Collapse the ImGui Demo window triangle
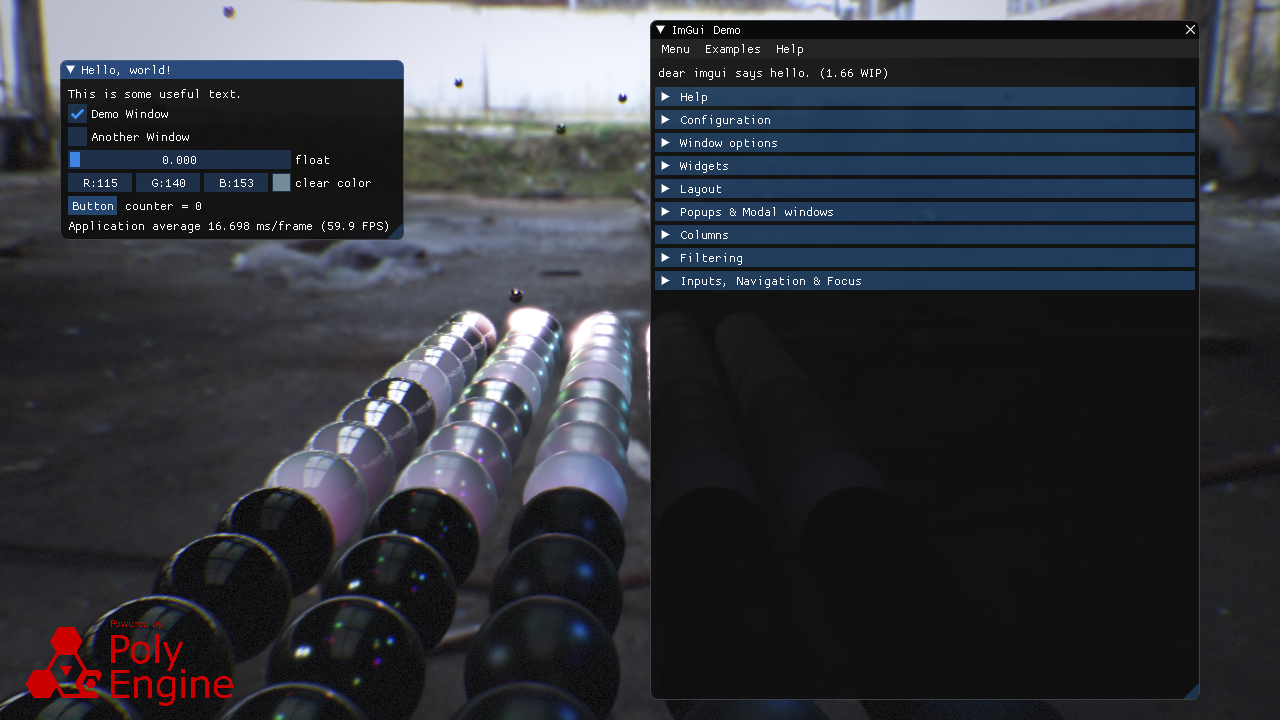Screen dimensions: 1280x720 click(x=661, y=30)
